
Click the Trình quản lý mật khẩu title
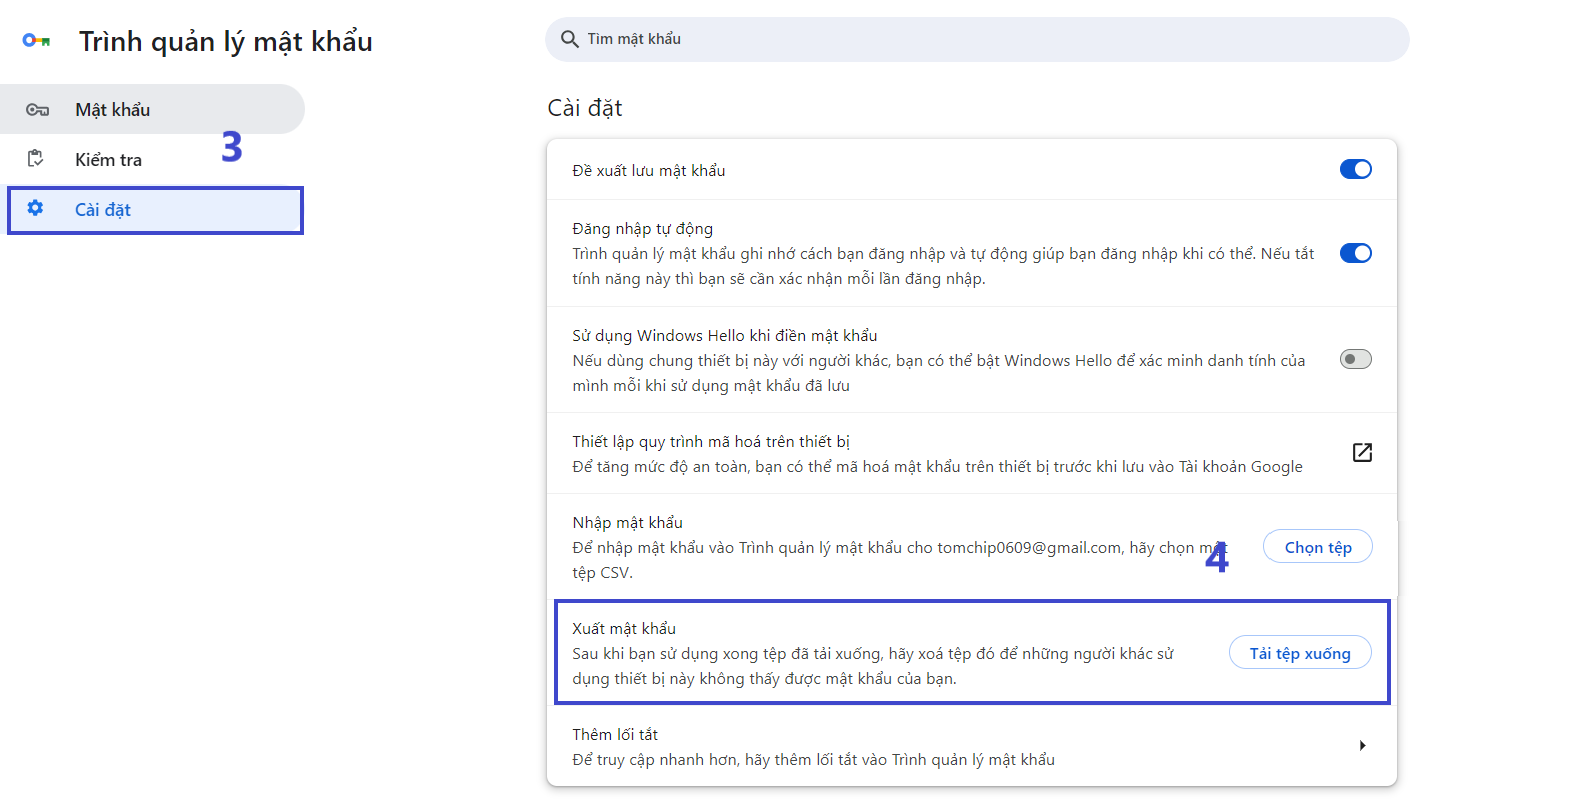pos(226,41)
